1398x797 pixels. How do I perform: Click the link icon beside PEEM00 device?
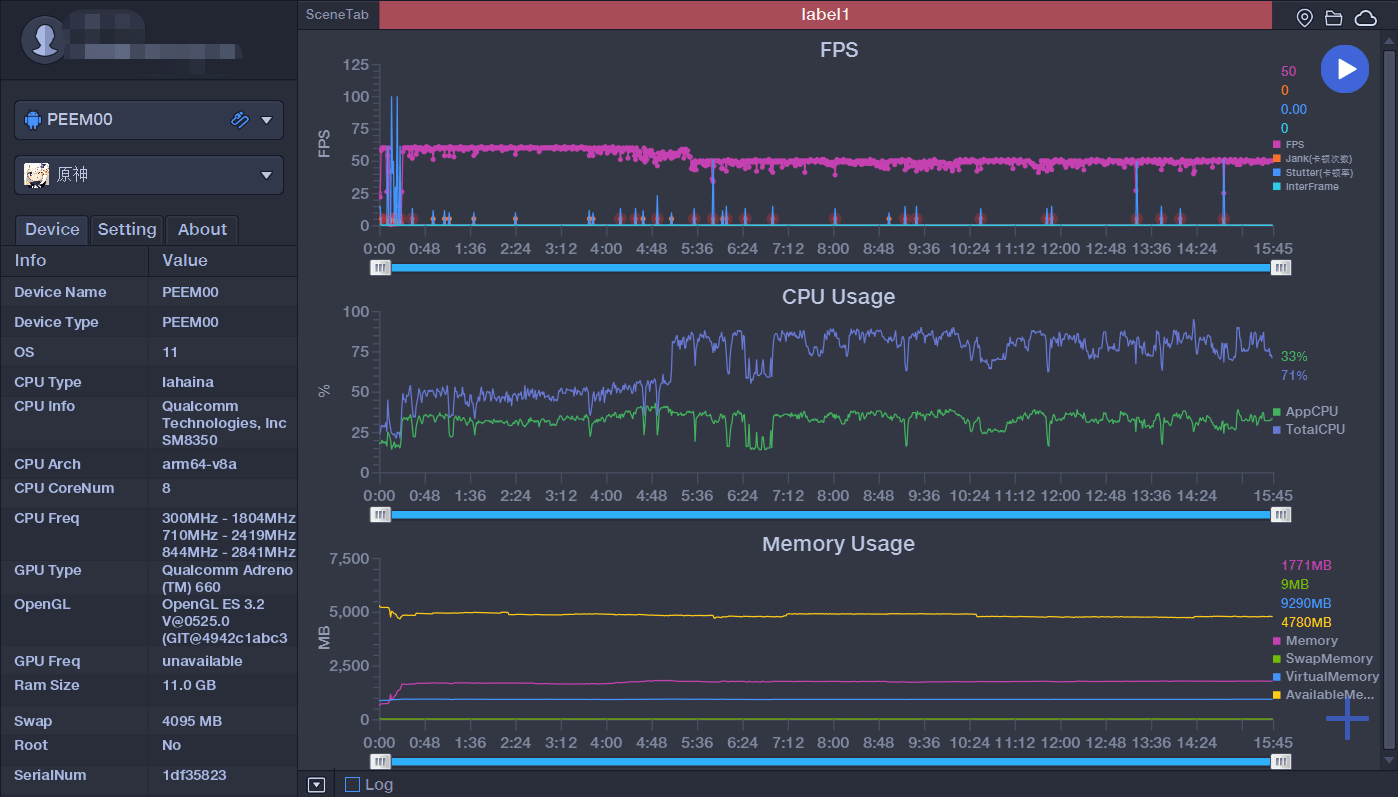pos(239,120)
